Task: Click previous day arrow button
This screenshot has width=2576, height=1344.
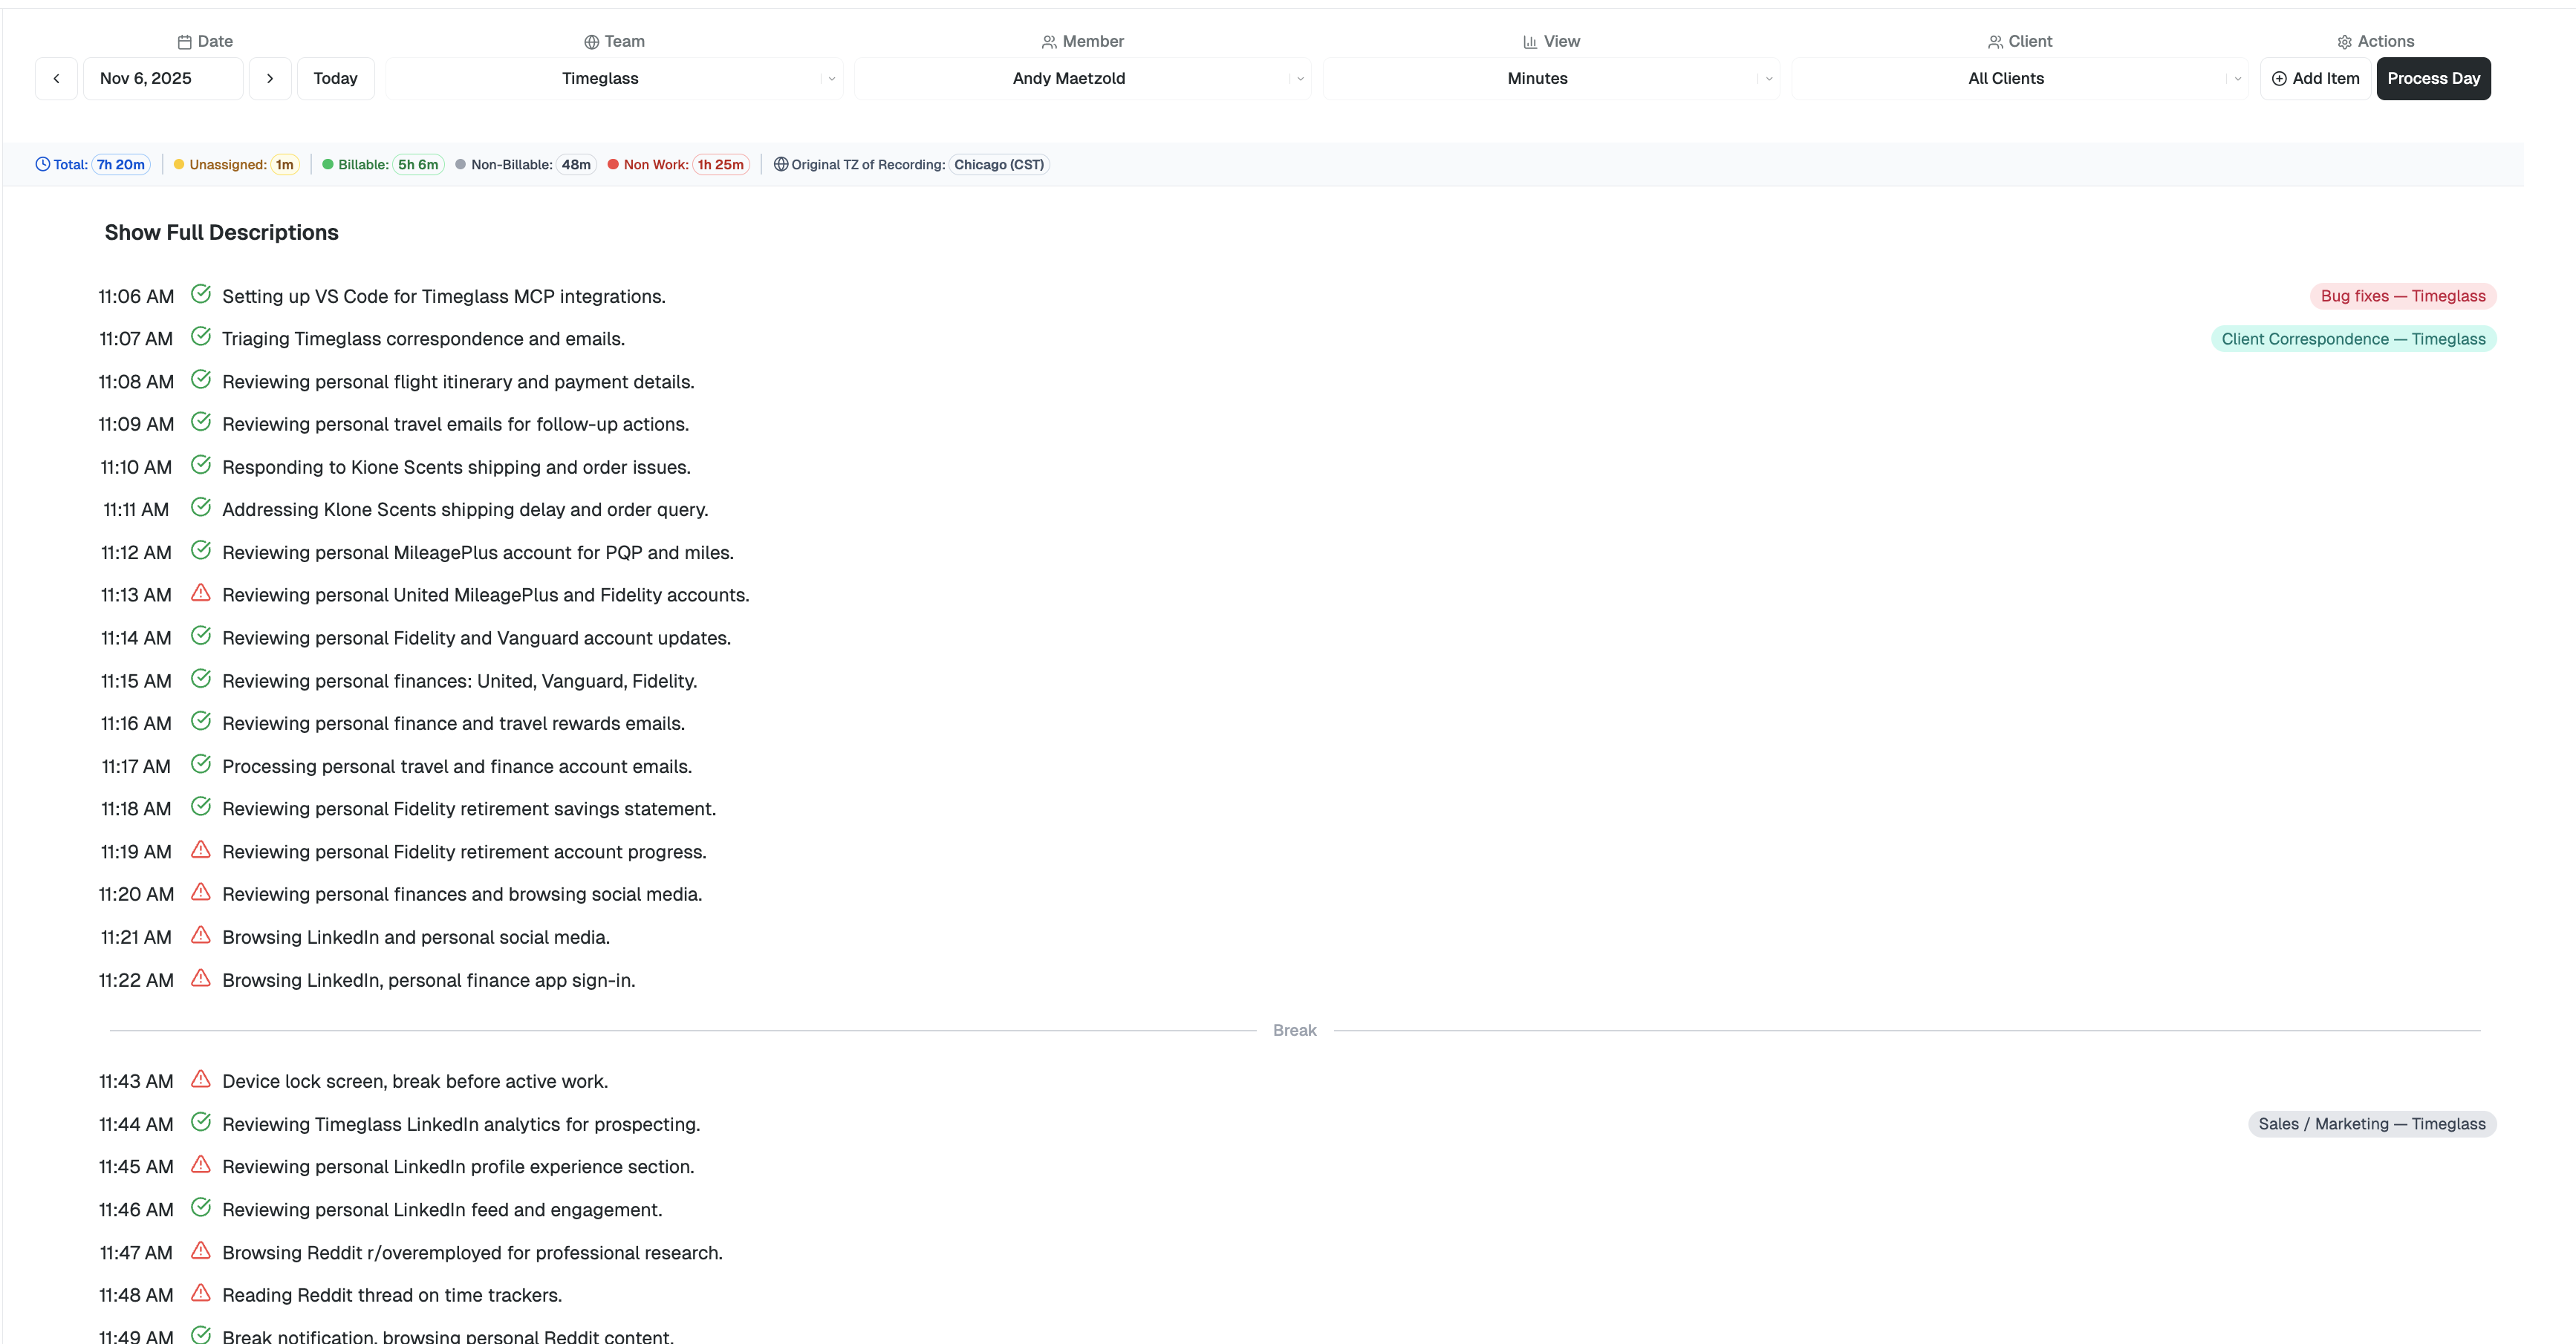Action: point(56,78)
